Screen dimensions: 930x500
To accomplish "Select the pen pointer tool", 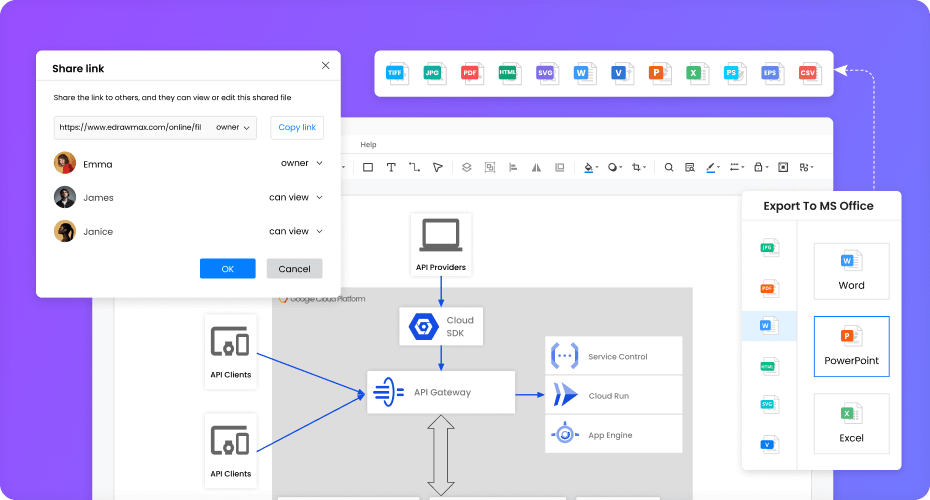I will pos(438,167).
